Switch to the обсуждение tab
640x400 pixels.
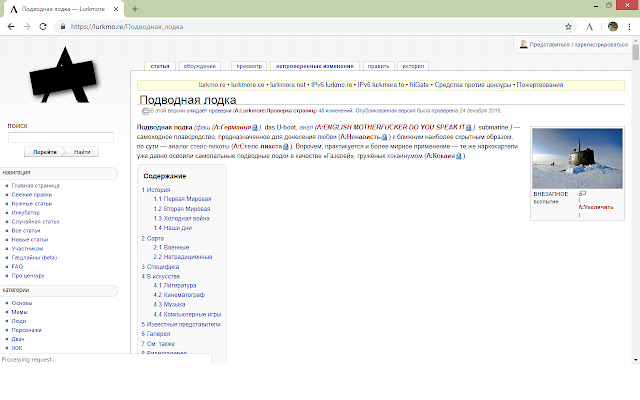200,66
